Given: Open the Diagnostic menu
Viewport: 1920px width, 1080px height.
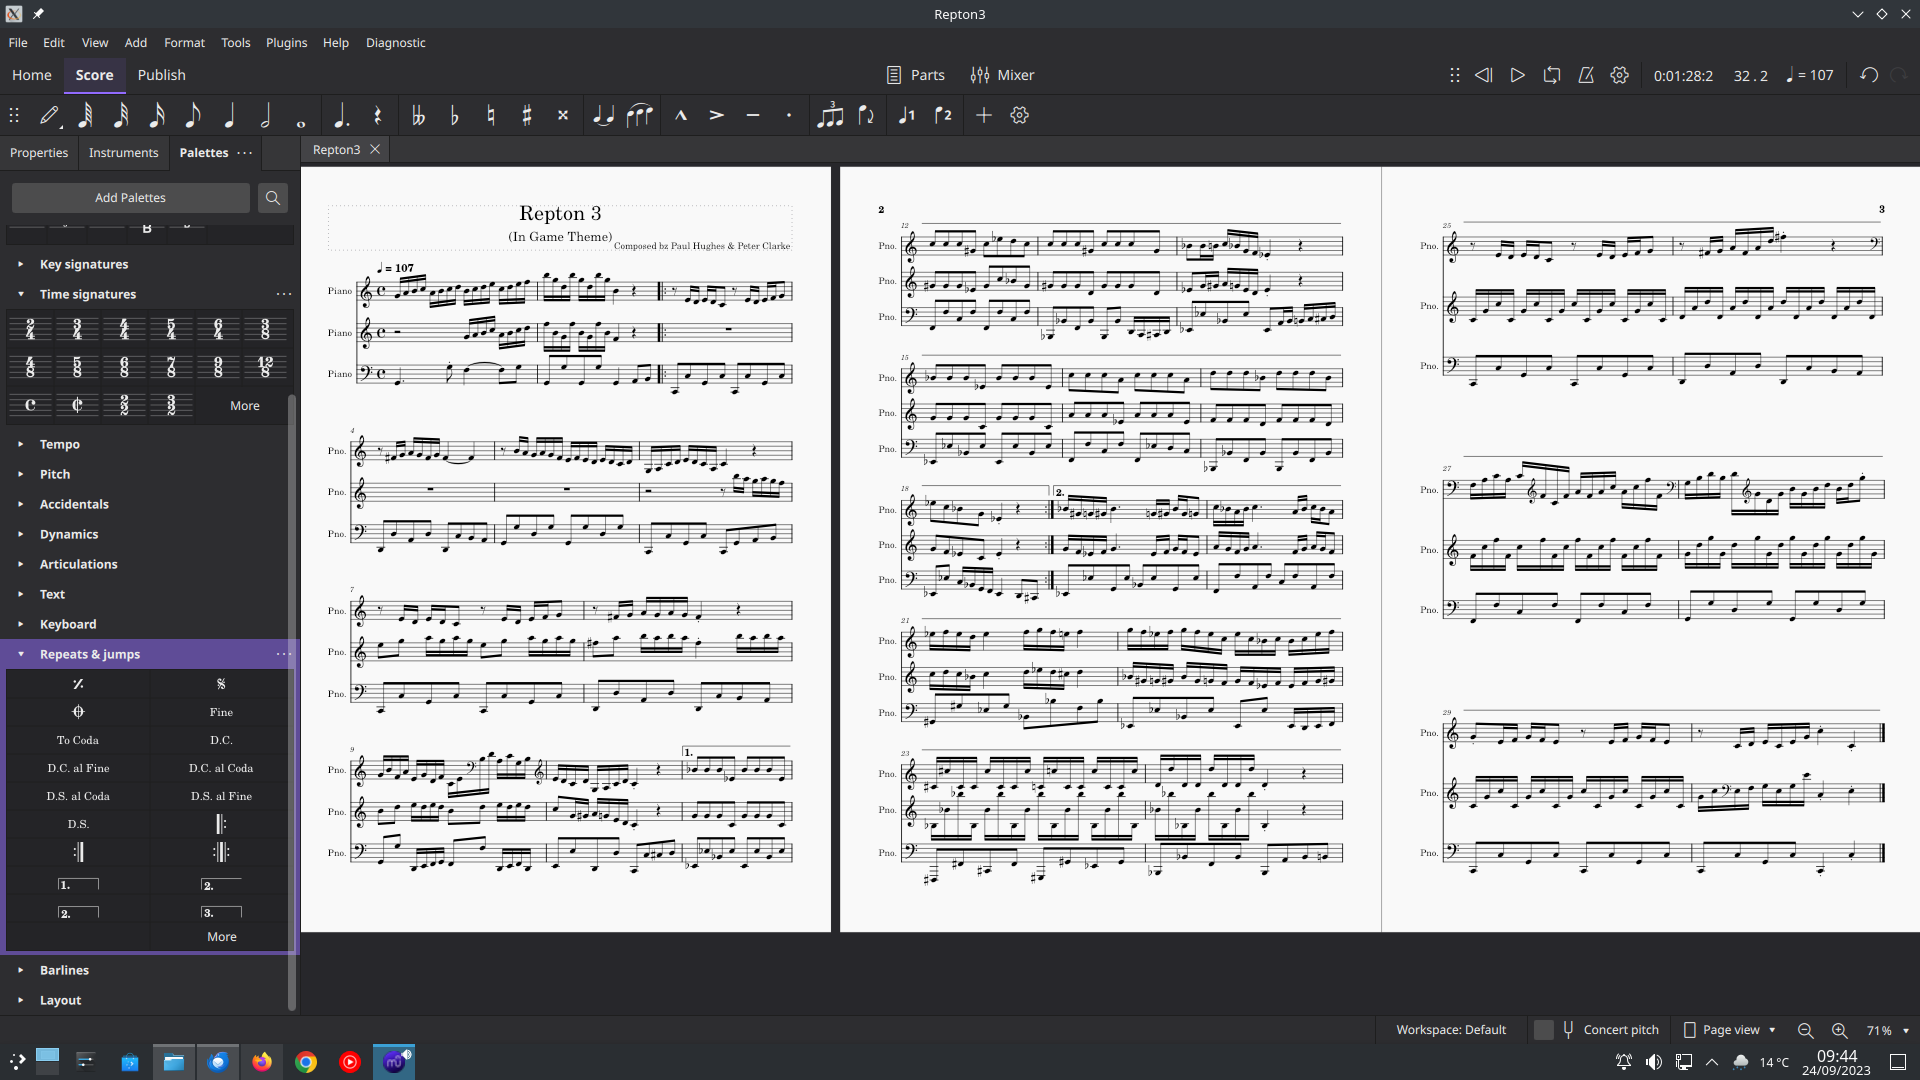Looking at the screenshot, I should click(395, 43).
